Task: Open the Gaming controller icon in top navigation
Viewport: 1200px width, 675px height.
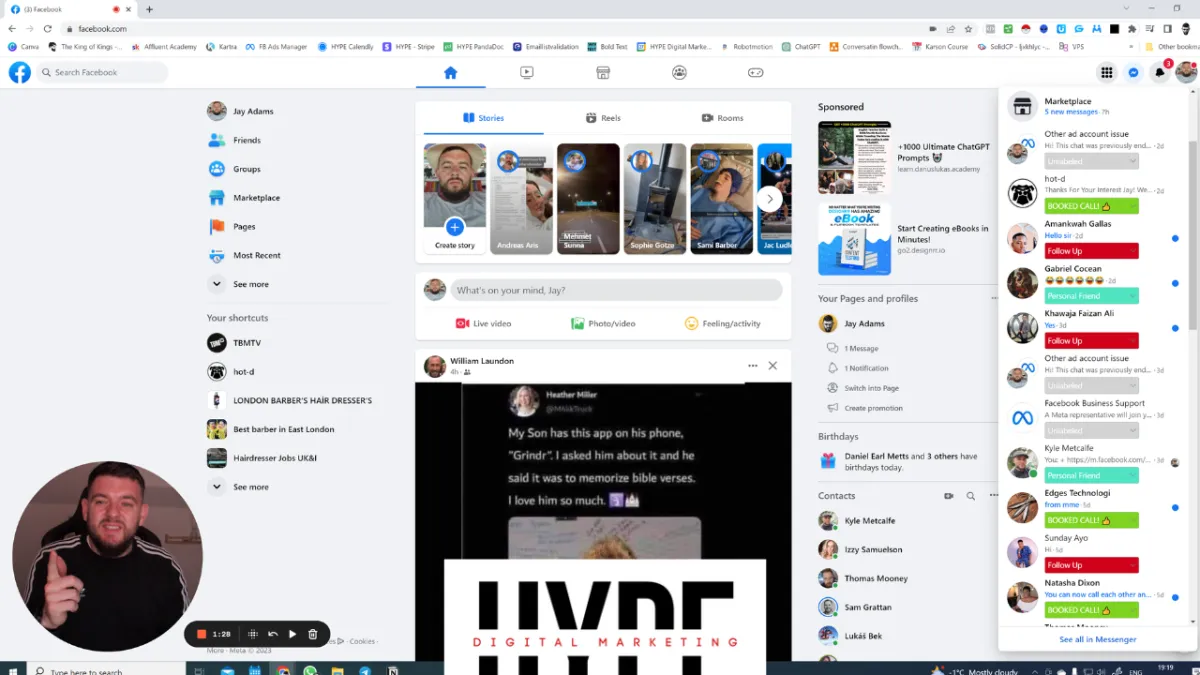Action: point(756,72)
